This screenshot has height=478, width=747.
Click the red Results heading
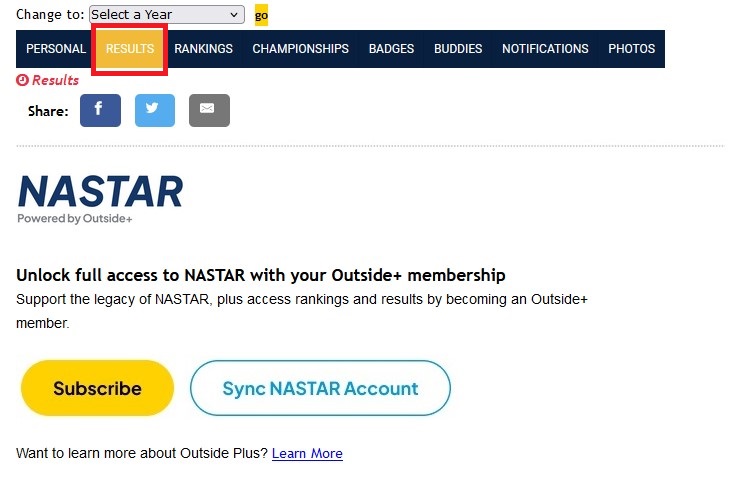coord(48,80)
